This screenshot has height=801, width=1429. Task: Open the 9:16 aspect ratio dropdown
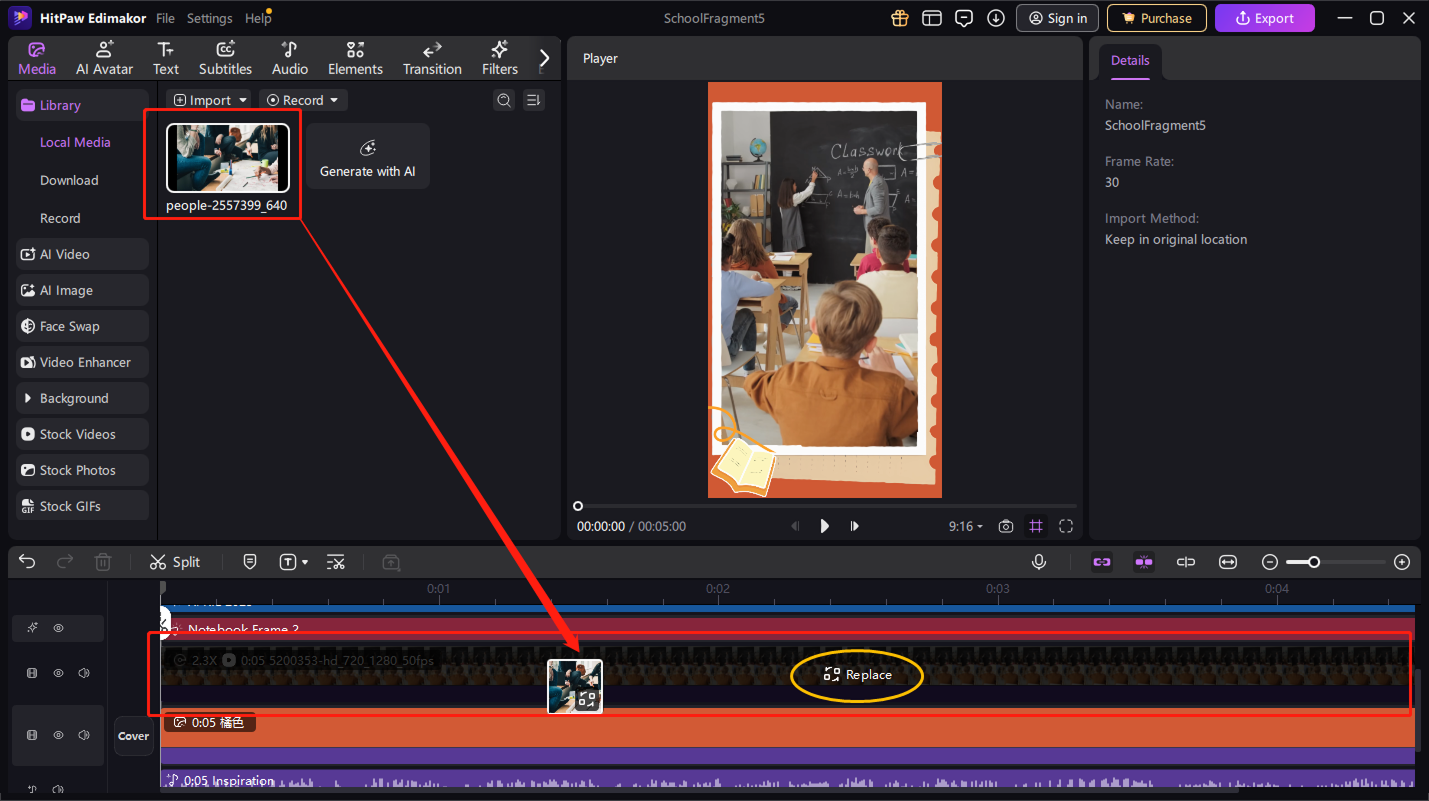(966, 525)
